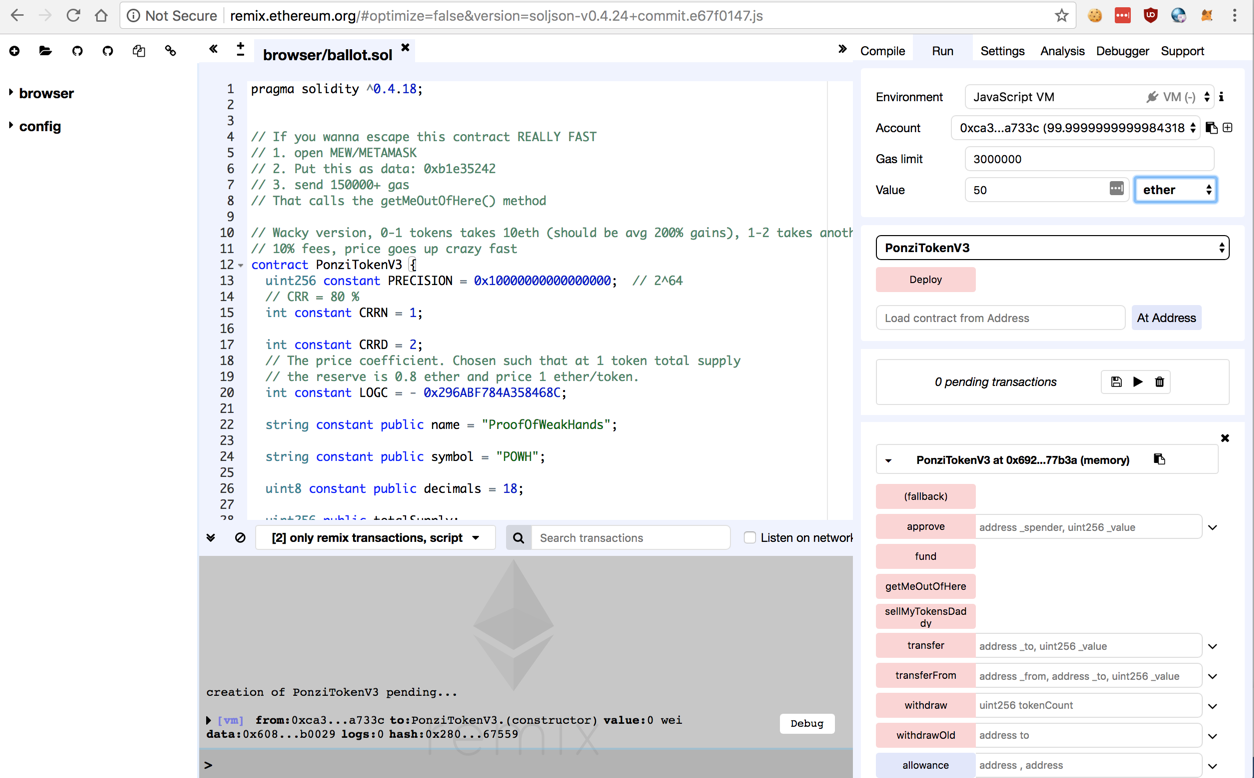Click the Load contract from Address field
This screenshot has width=1254, height=778.
coord(1000,318)
